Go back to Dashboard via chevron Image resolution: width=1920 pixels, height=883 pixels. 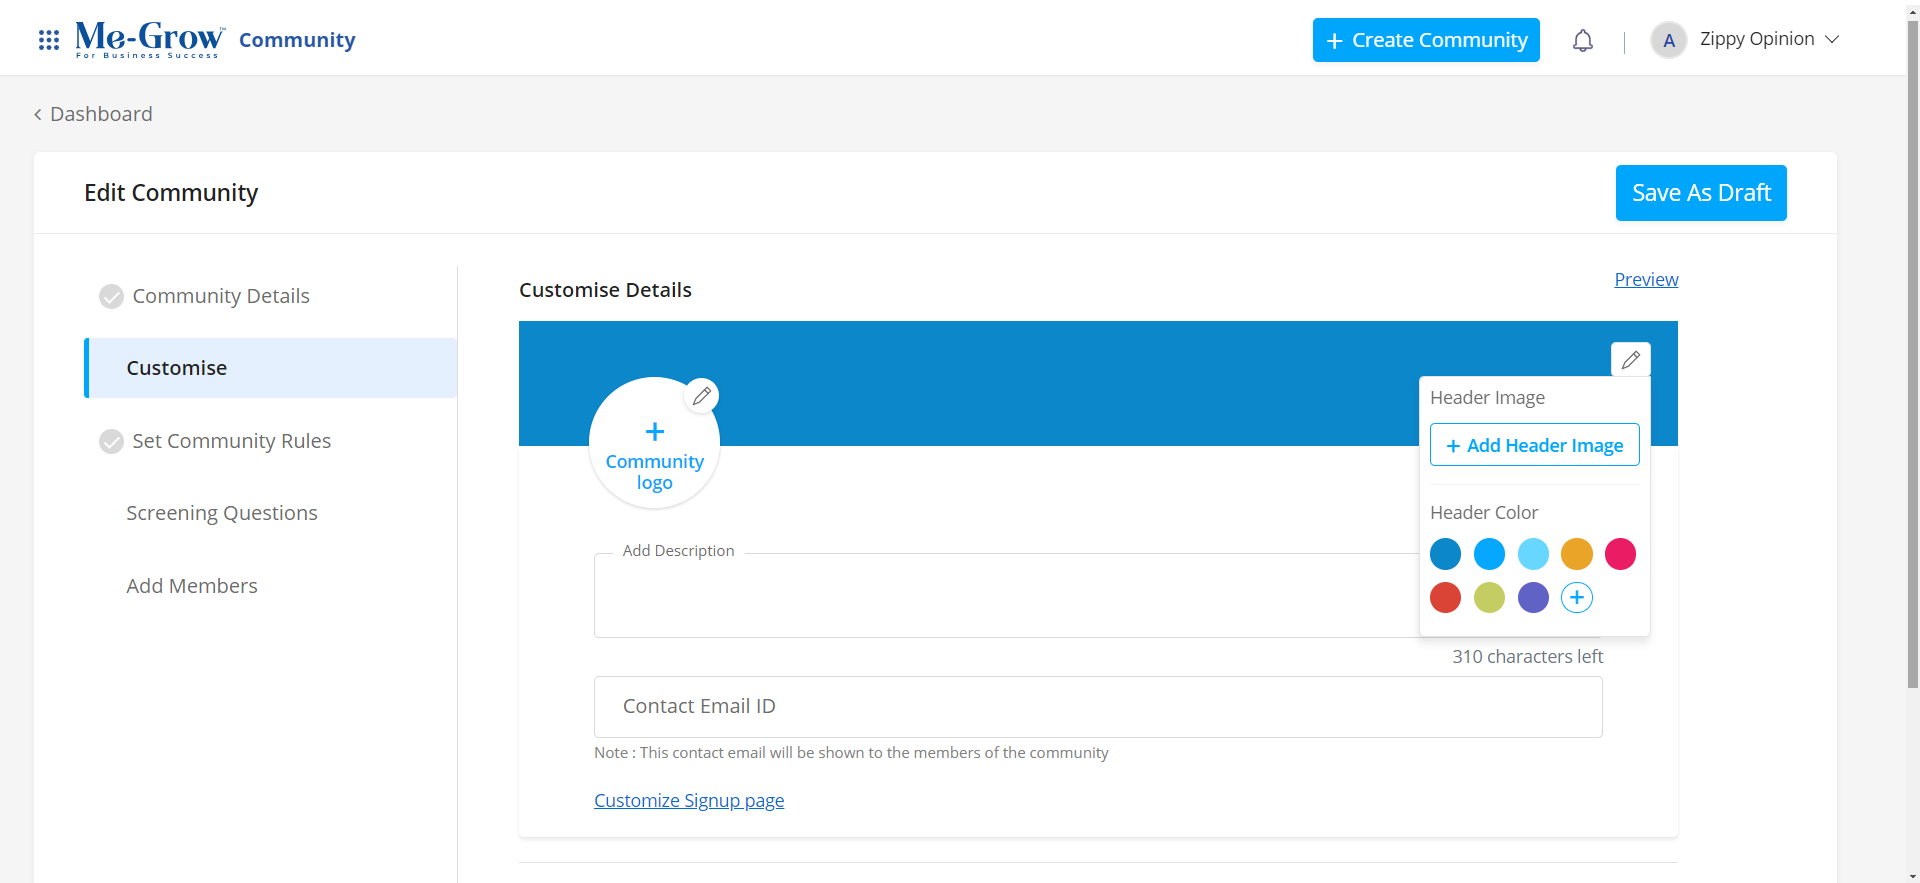point(38,115)
